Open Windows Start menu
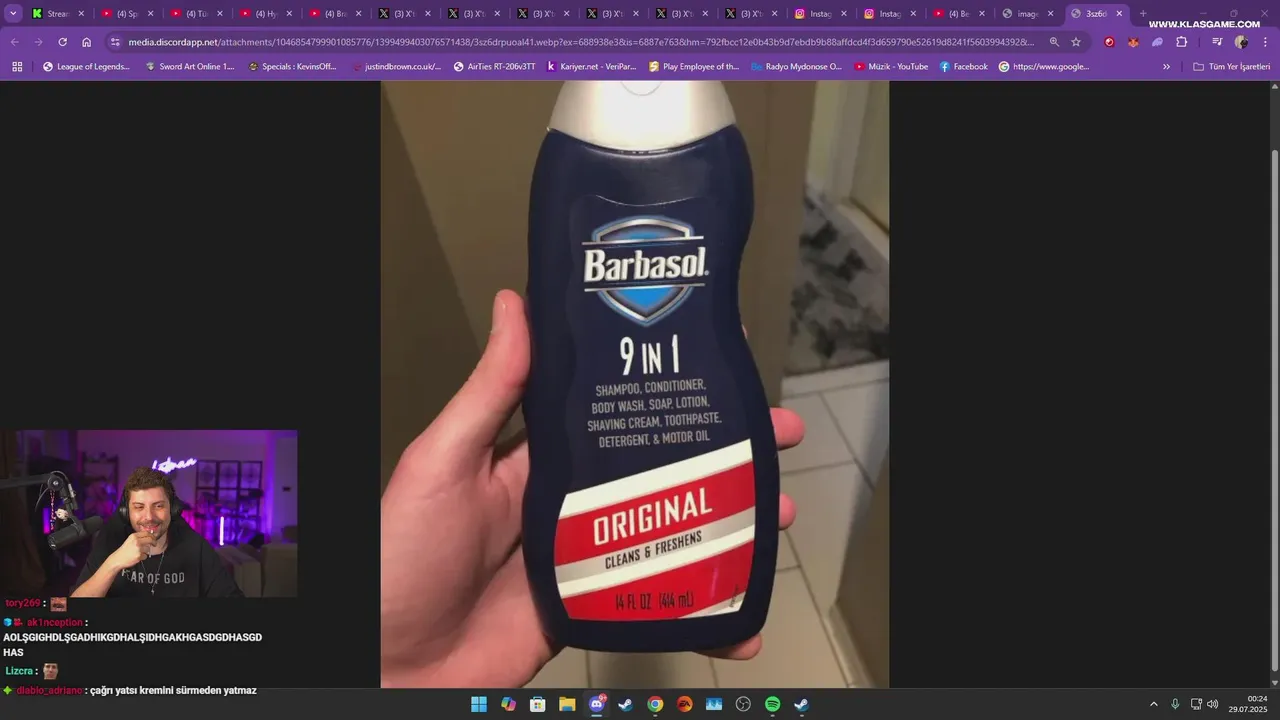Viewport: 1280px width, 720px height. point(479,704)
